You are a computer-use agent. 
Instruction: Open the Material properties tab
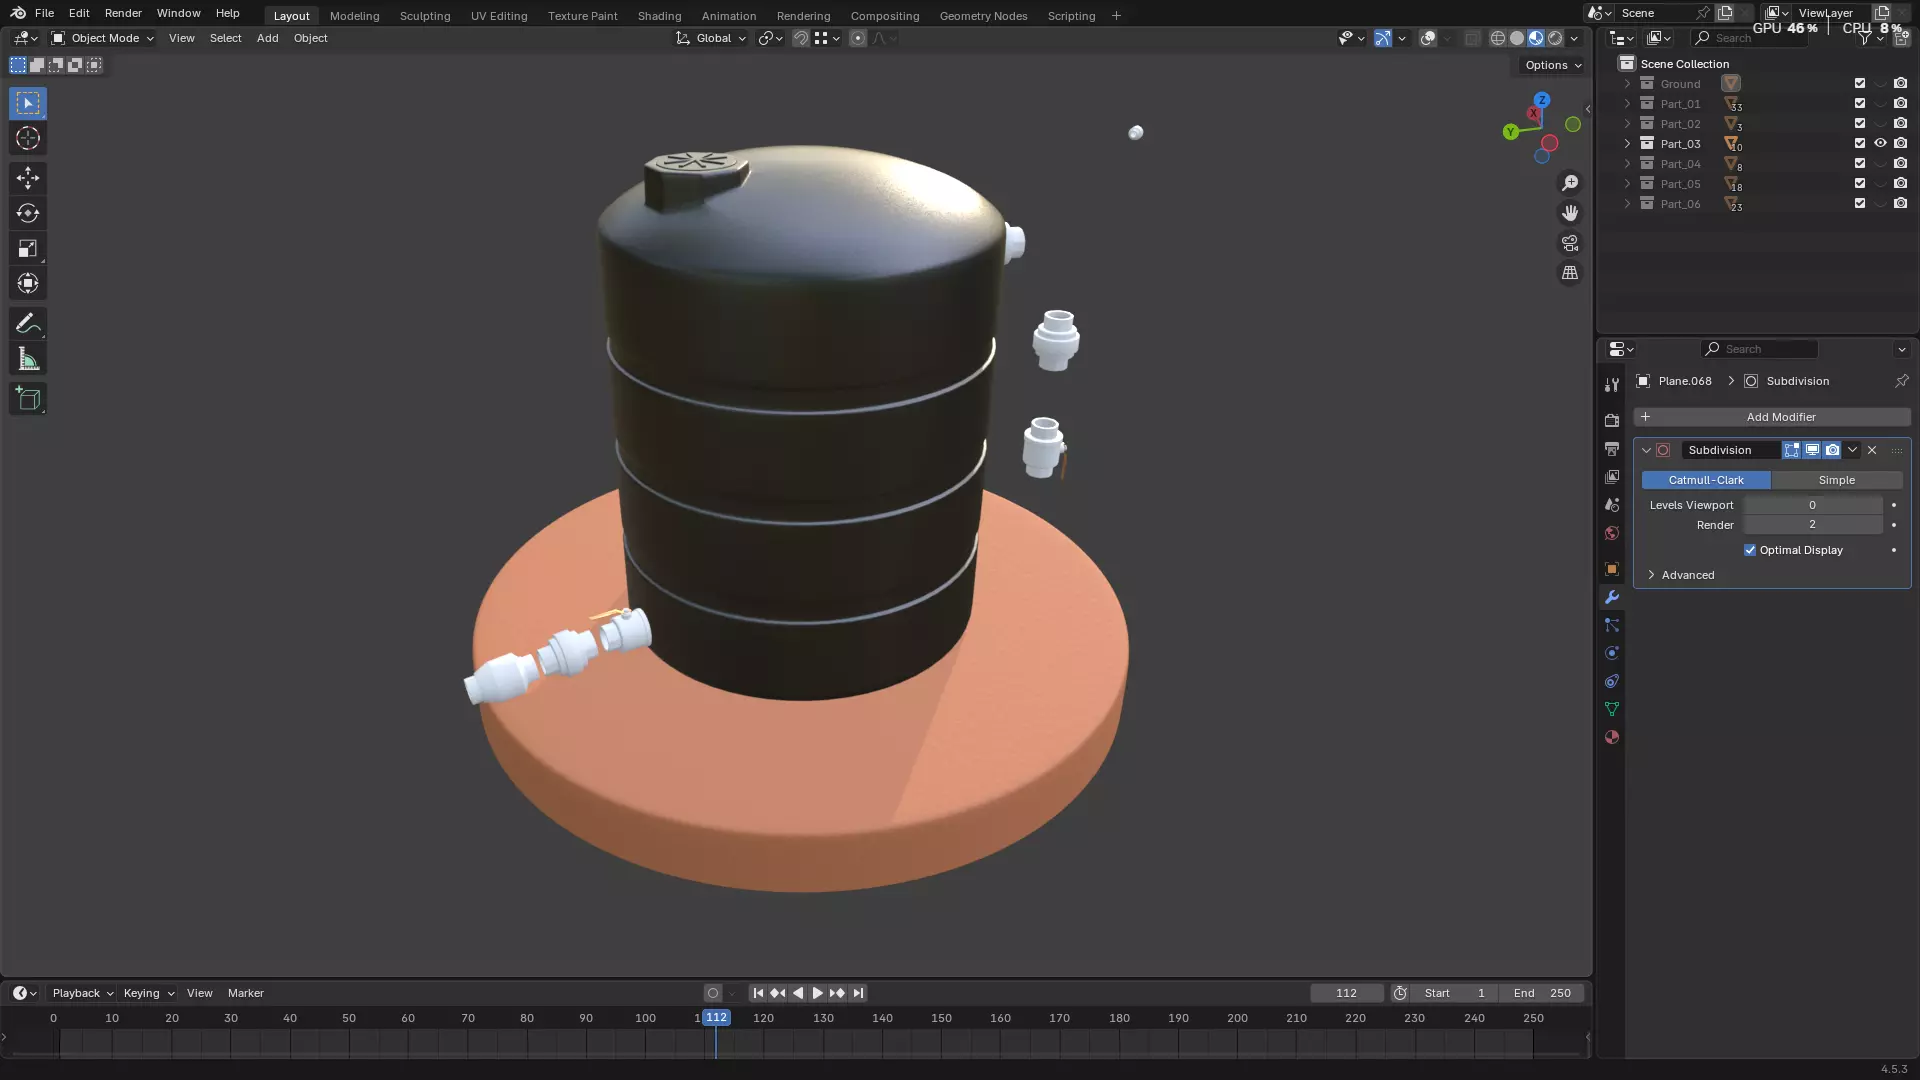tap(1611, 737)
